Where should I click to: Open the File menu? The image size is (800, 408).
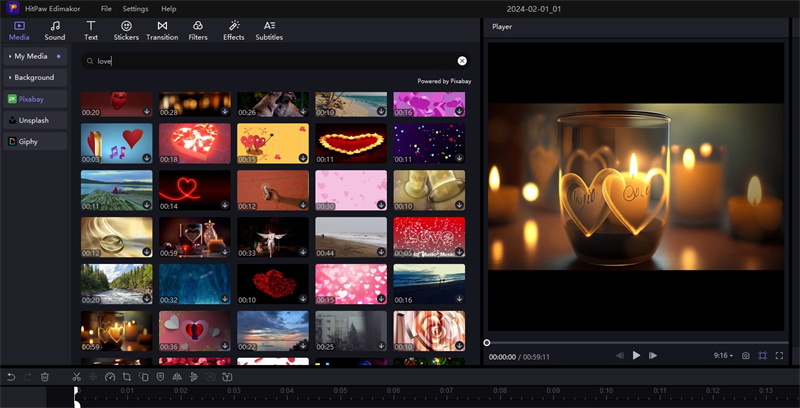pos(106,9)
